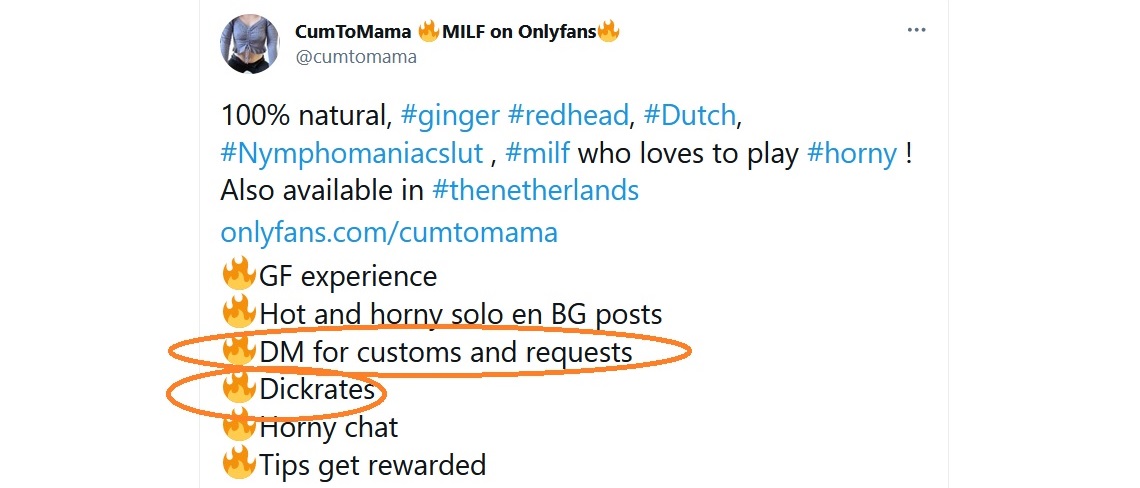Image resolution: width=1140 pixels, height=488 pixels.
Task: Click the #horny hashtag
Action: click(852, 153)
